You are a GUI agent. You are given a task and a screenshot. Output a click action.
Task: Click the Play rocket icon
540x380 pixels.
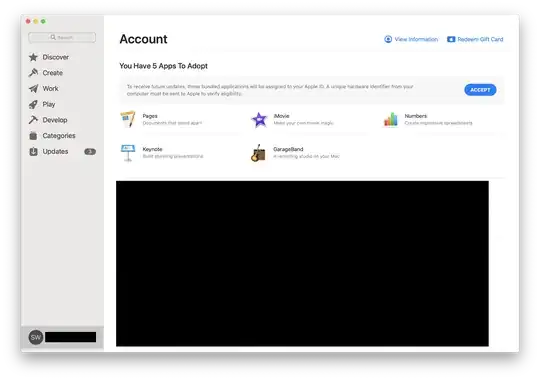[33, 104]
